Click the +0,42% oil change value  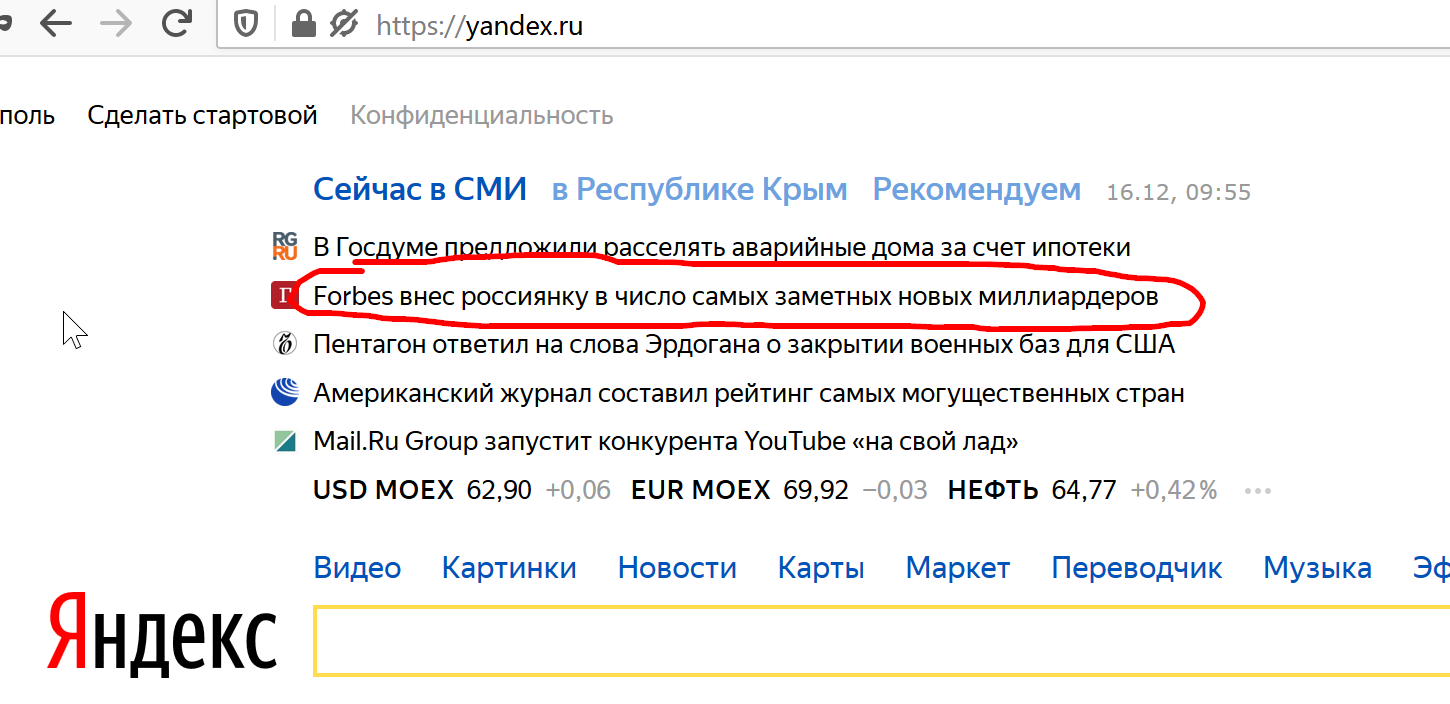(x=1174, y=490)
